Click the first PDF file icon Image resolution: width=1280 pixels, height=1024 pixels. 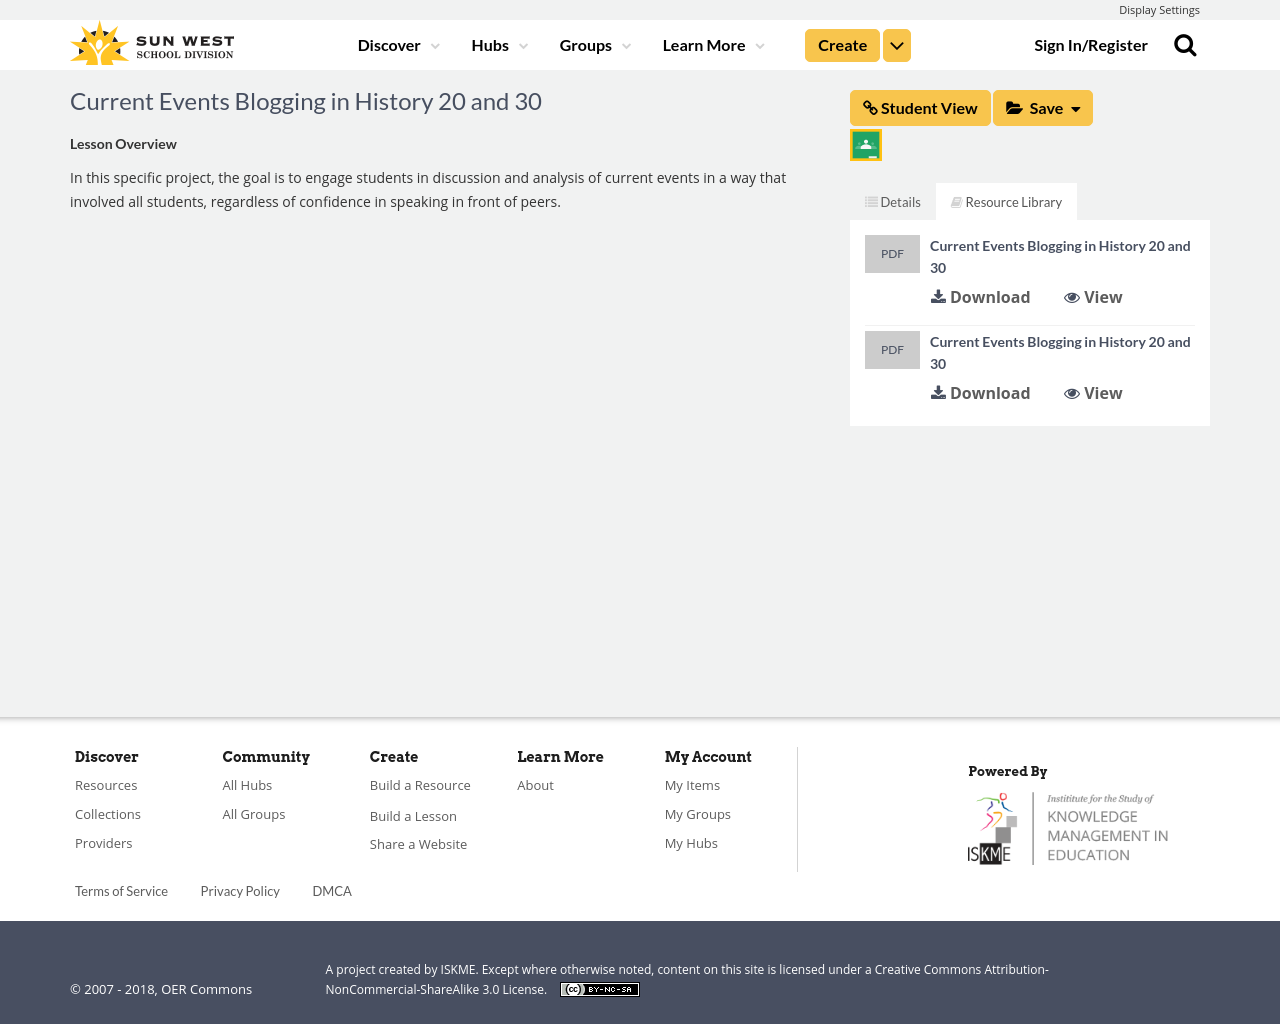tap(892, 254)
